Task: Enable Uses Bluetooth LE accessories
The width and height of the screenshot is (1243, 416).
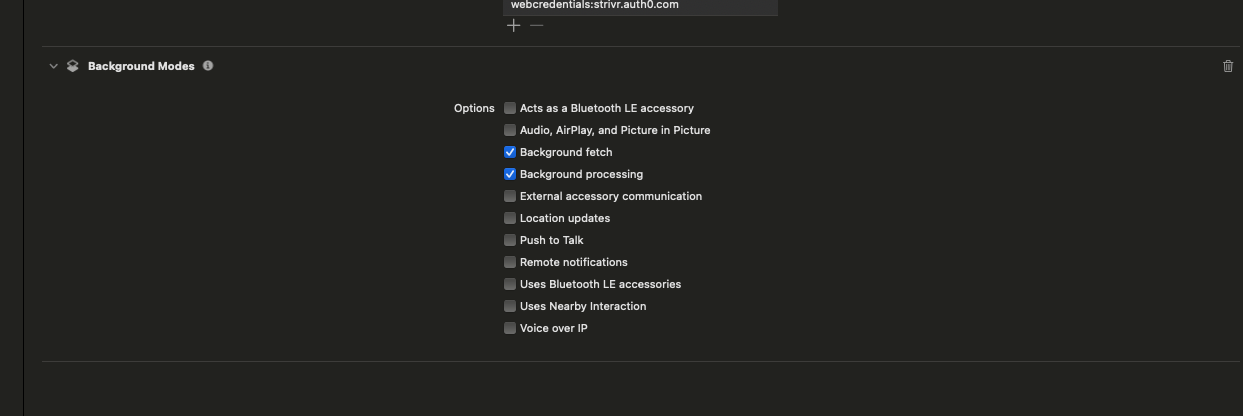Action: click(x=510, y=284)
